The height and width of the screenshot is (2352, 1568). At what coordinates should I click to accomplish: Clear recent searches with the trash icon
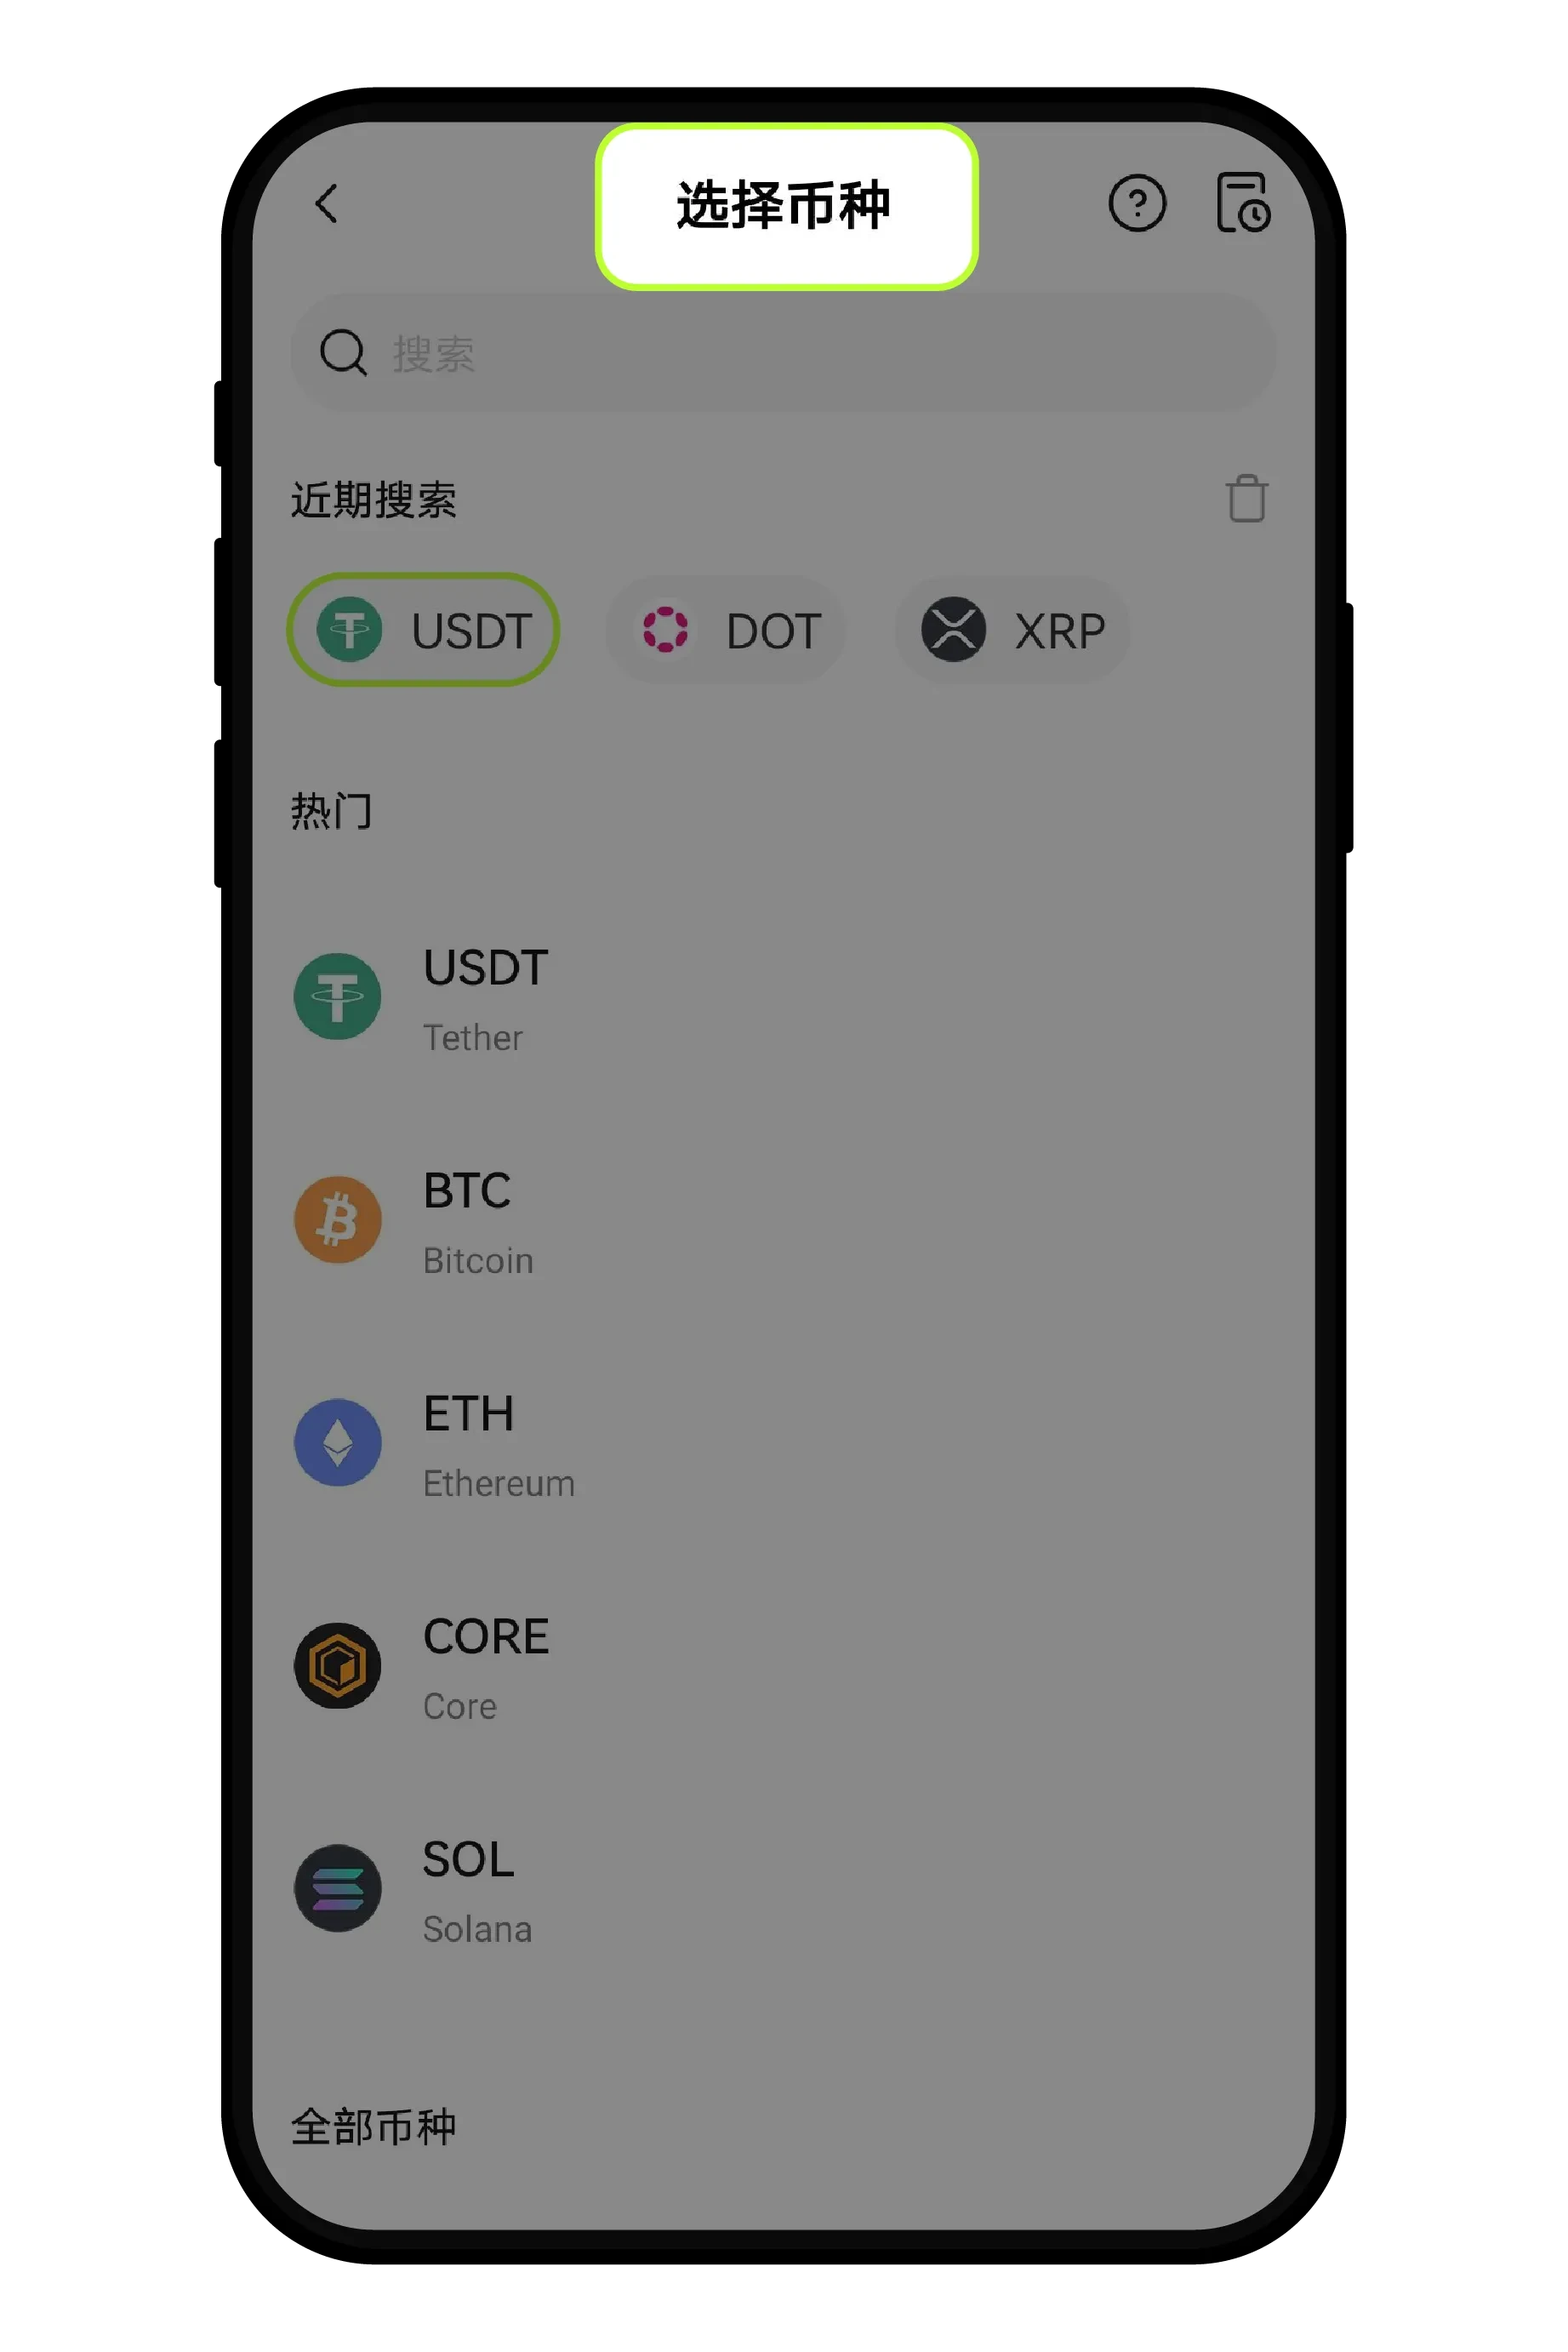[1246, 498]
